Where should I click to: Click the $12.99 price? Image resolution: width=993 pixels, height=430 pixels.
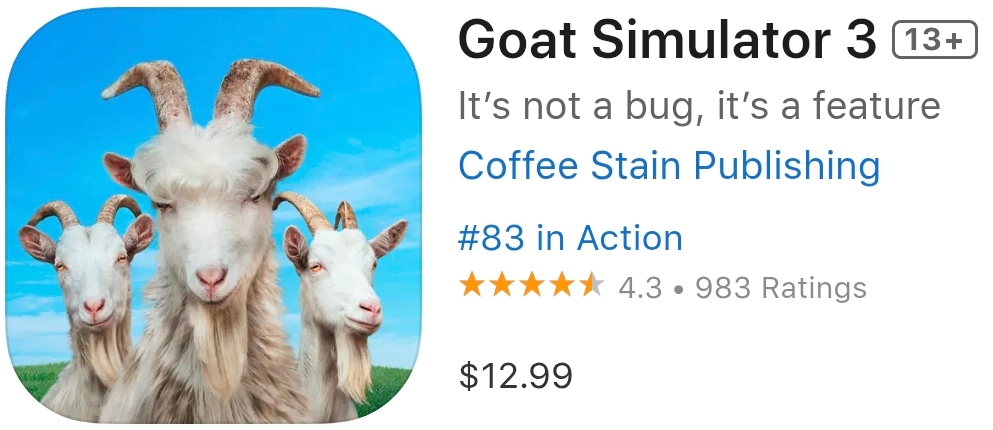pos(515,375)
